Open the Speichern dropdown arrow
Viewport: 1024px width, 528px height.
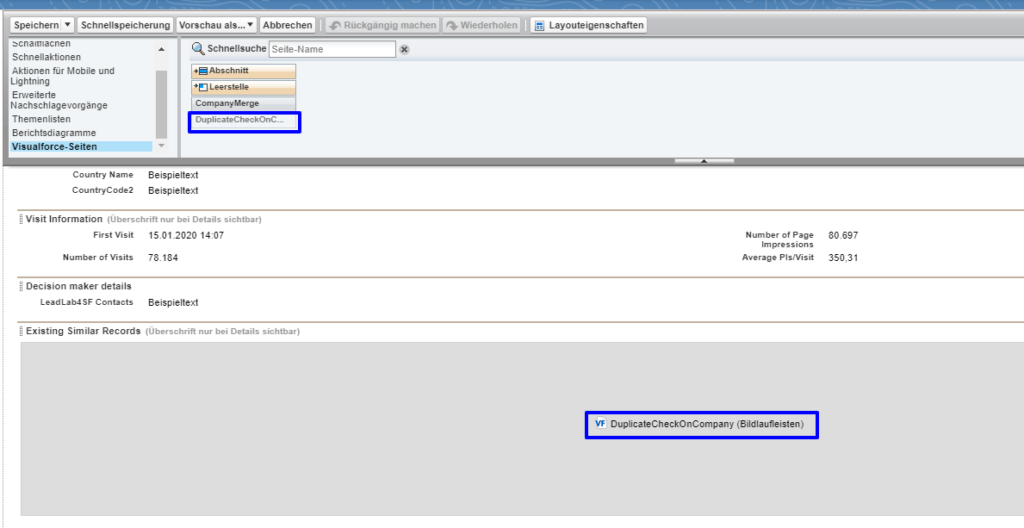67,25
